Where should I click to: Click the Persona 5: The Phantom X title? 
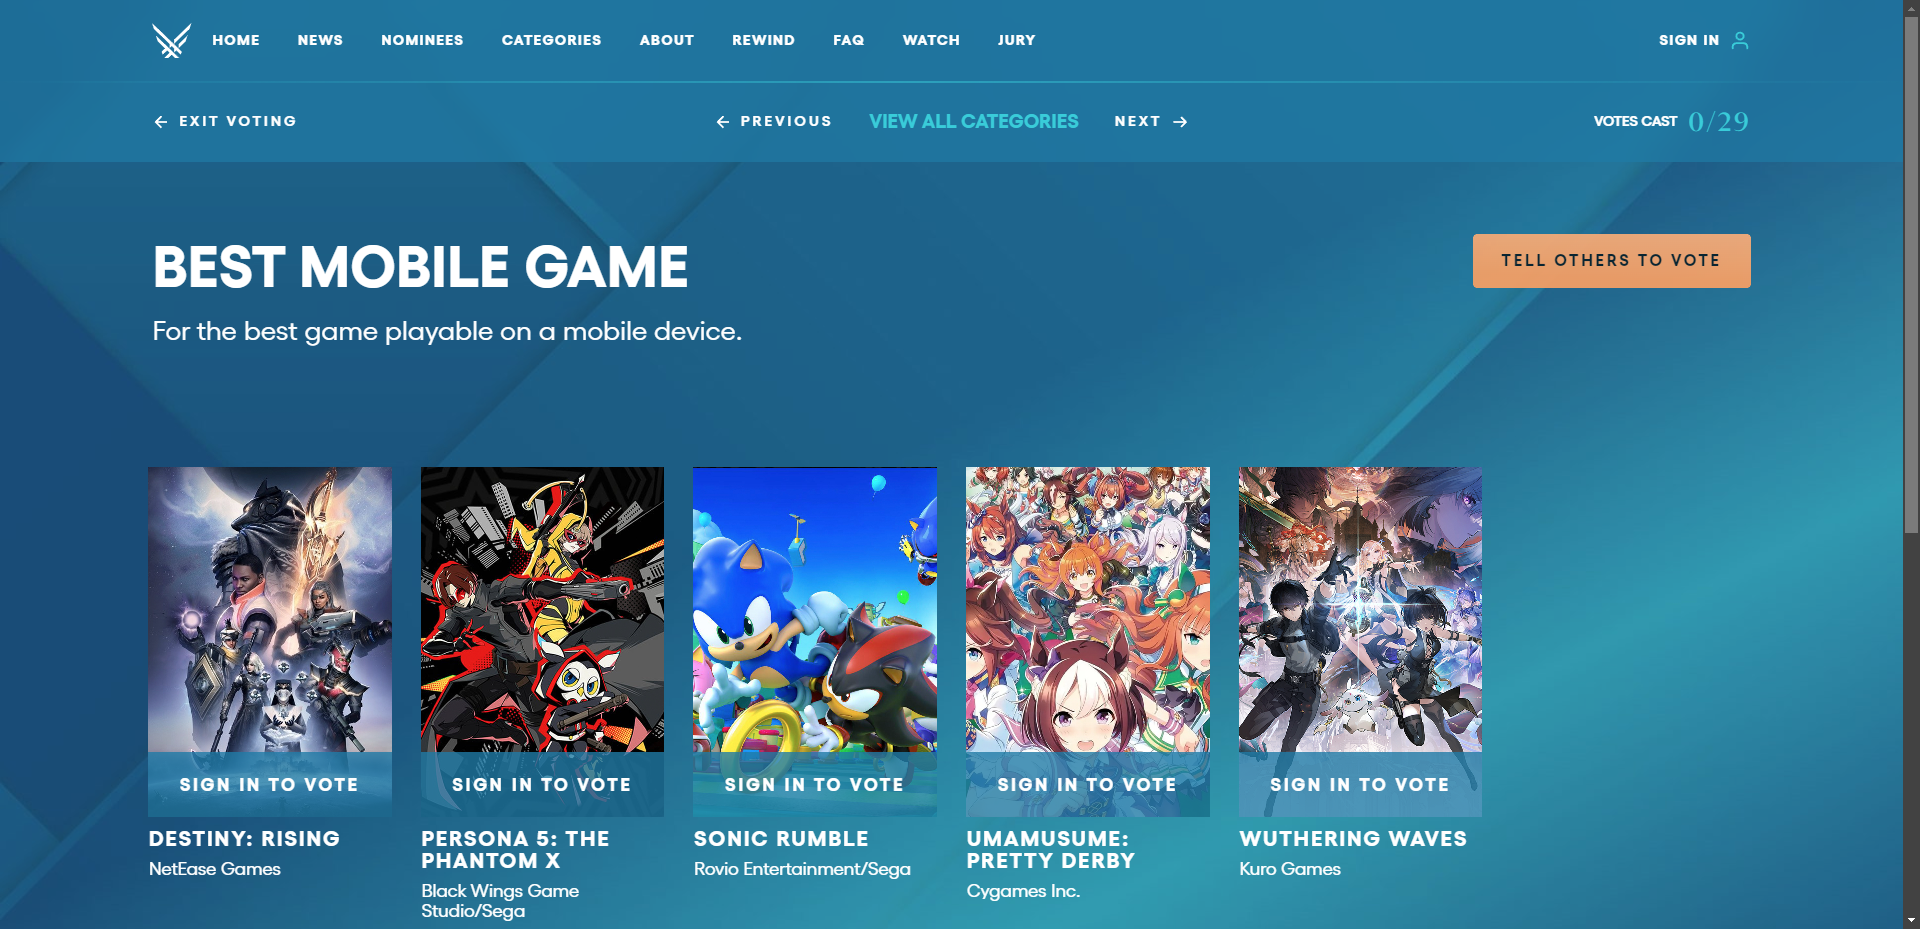515,850
